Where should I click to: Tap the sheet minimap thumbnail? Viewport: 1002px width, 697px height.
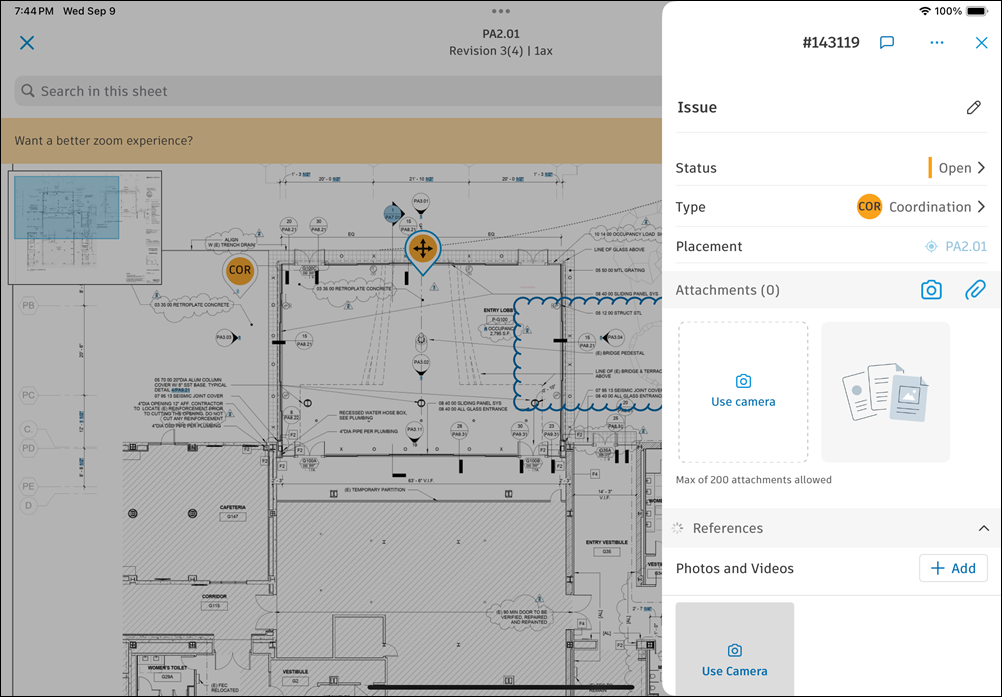[x=85, y=227]
